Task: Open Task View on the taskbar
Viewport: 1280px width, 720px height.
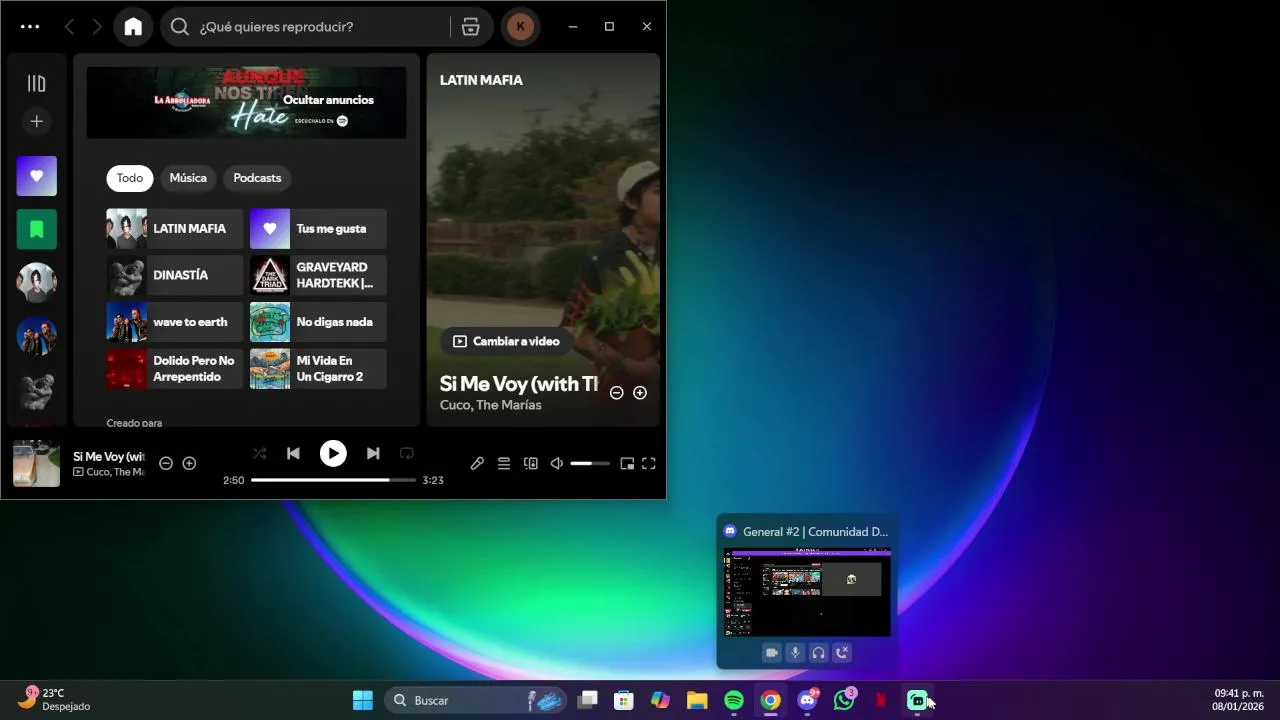Action: (588, 700)
